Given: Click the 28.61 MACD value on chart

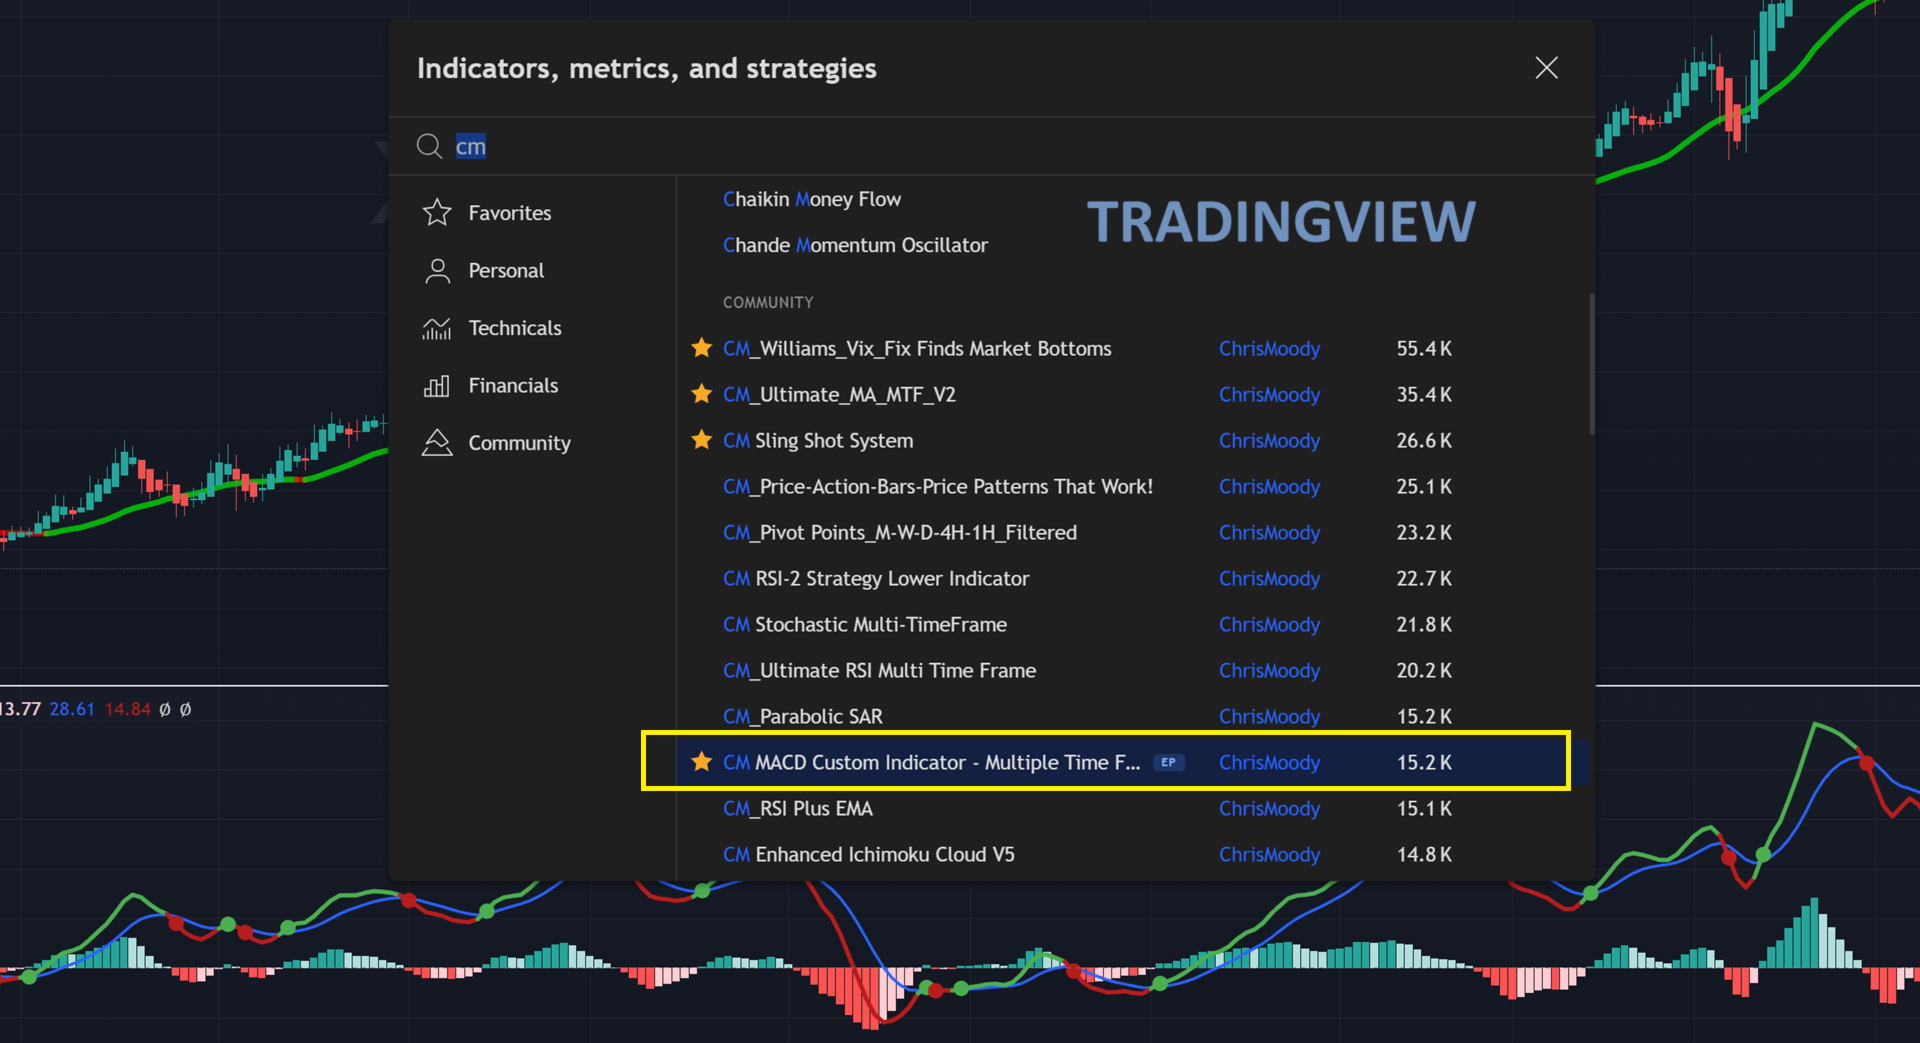Looking at the screenshot, I should [x=72, y=709].
